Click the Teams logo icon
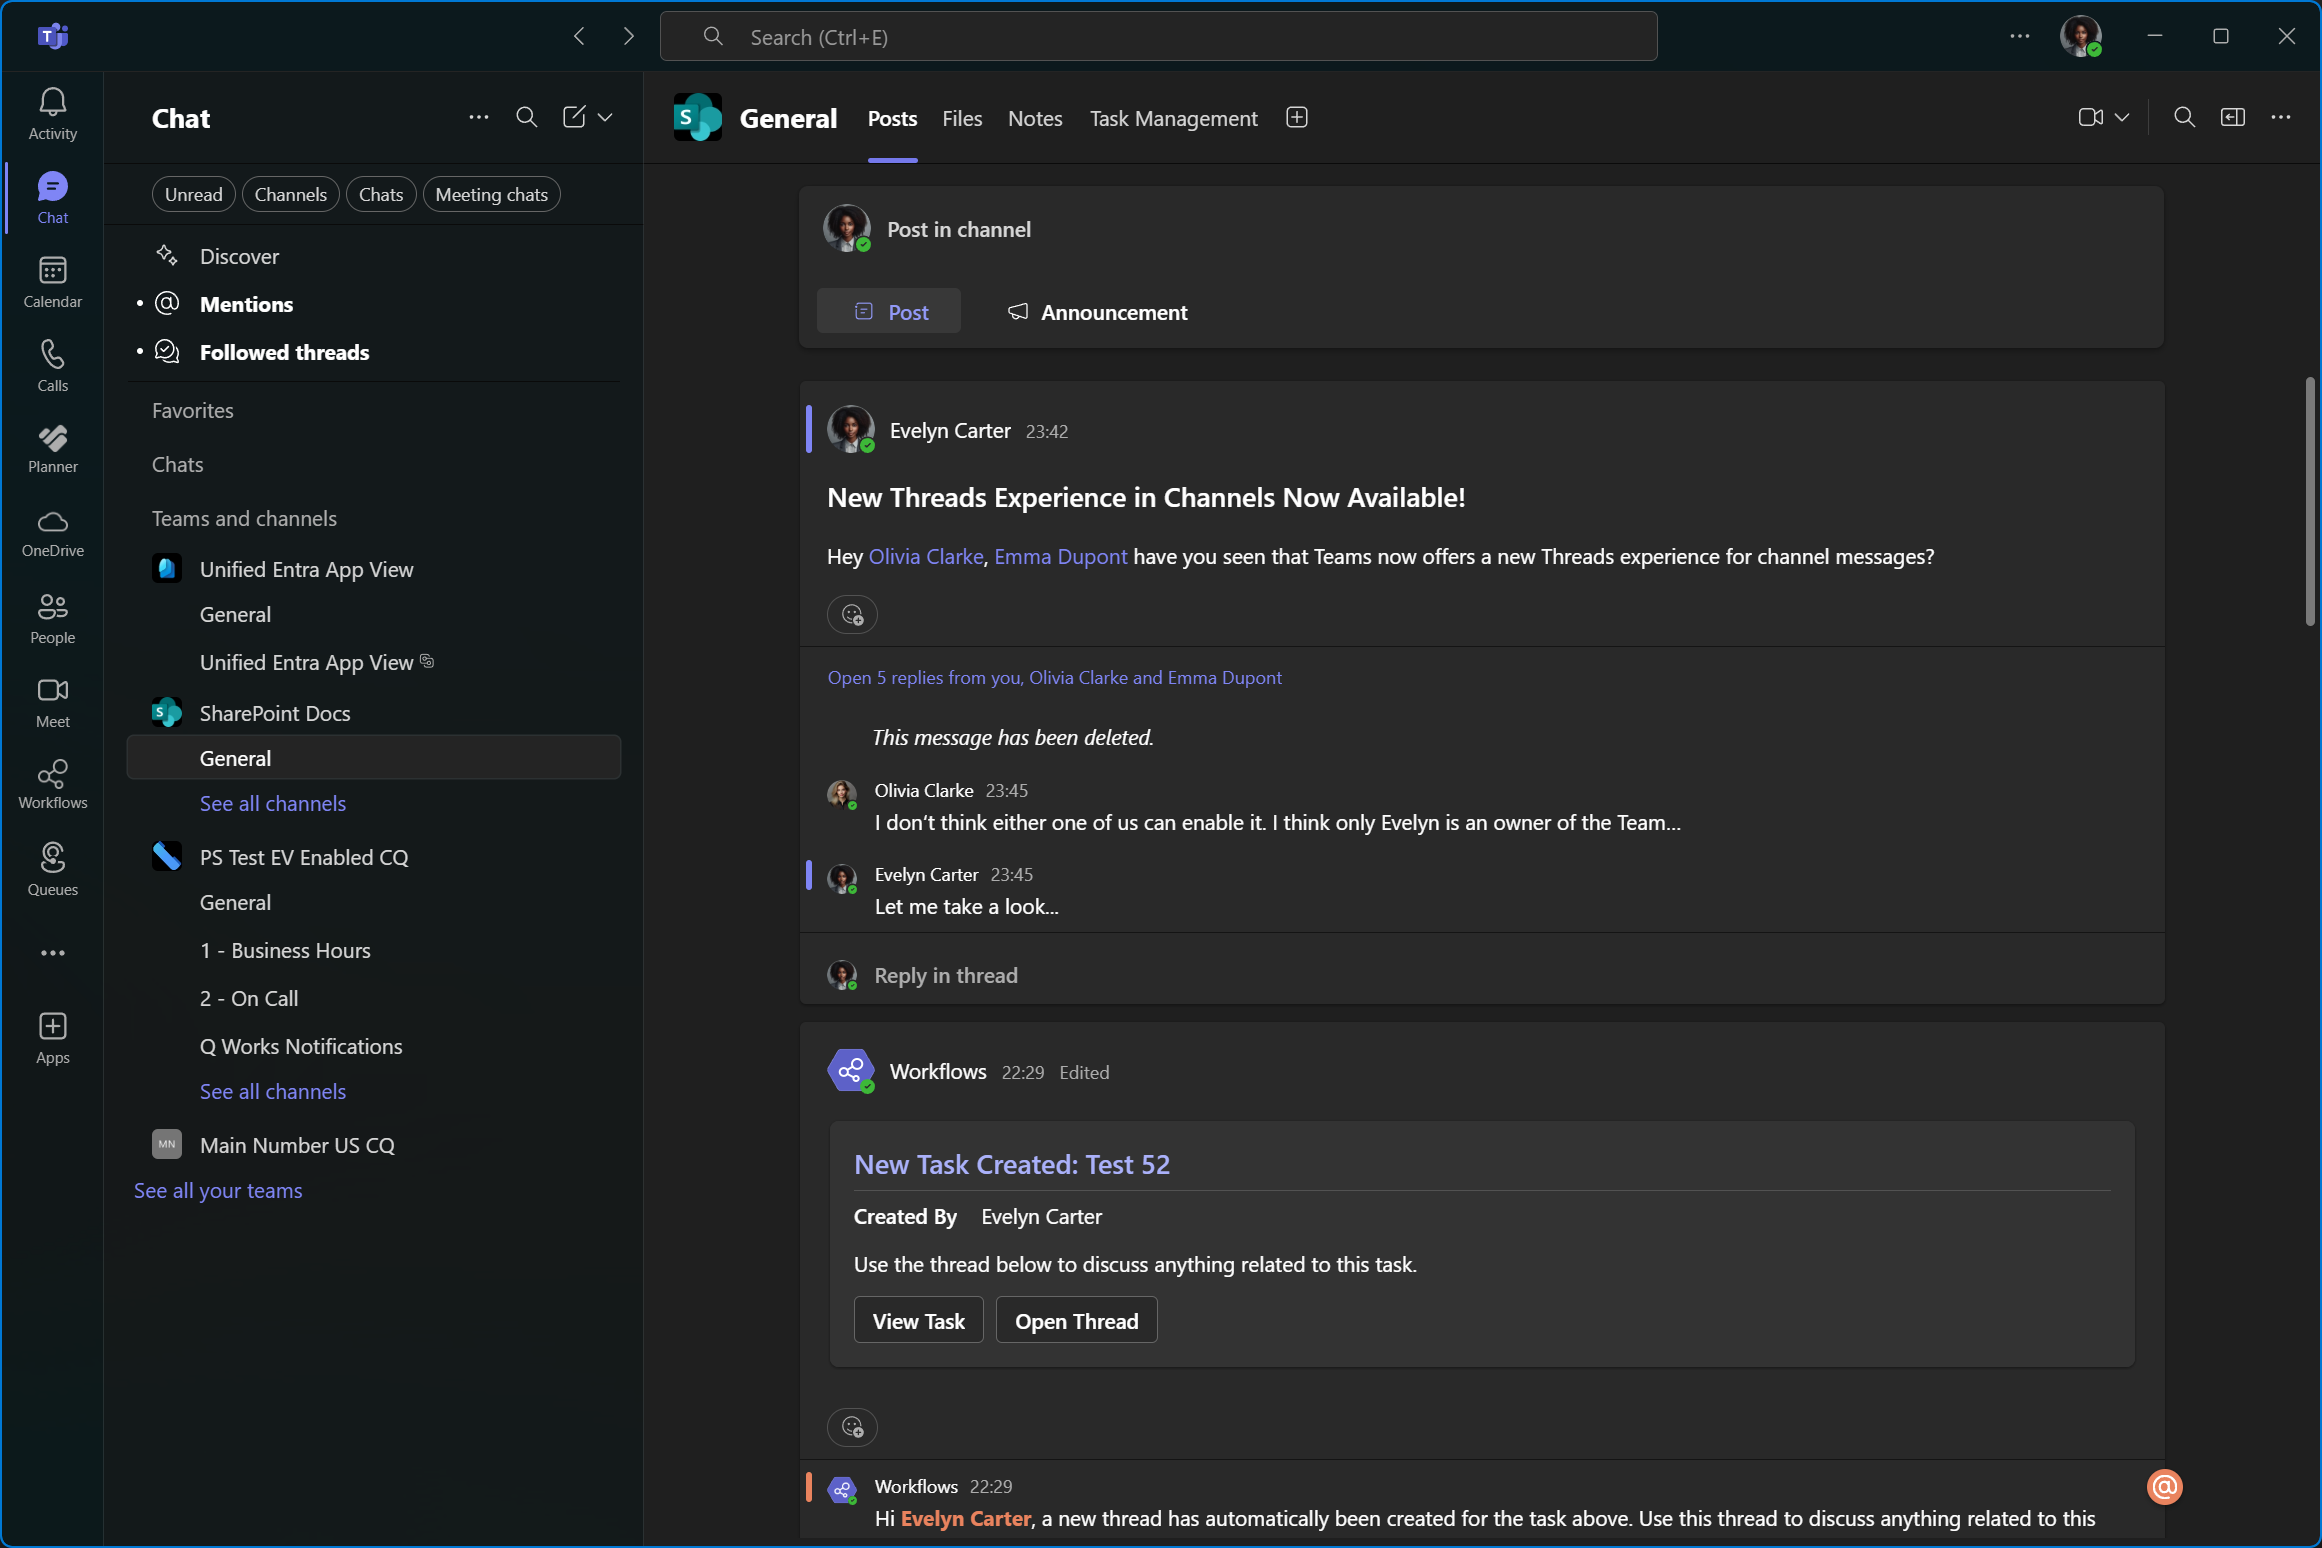2322x1548 pixels. tap(52, 37)
